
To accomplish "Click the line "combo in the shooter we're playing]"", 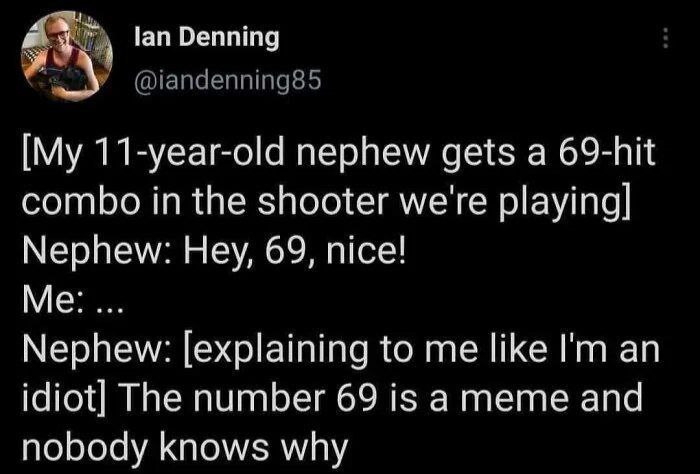I will click(x=326, y=203).
